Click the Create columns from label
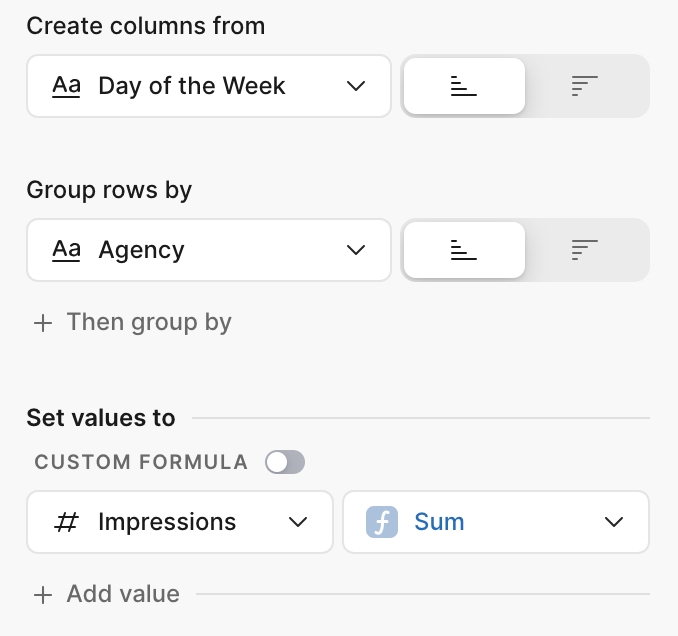This screenshot has height=636, width=678. click(146, 26)
